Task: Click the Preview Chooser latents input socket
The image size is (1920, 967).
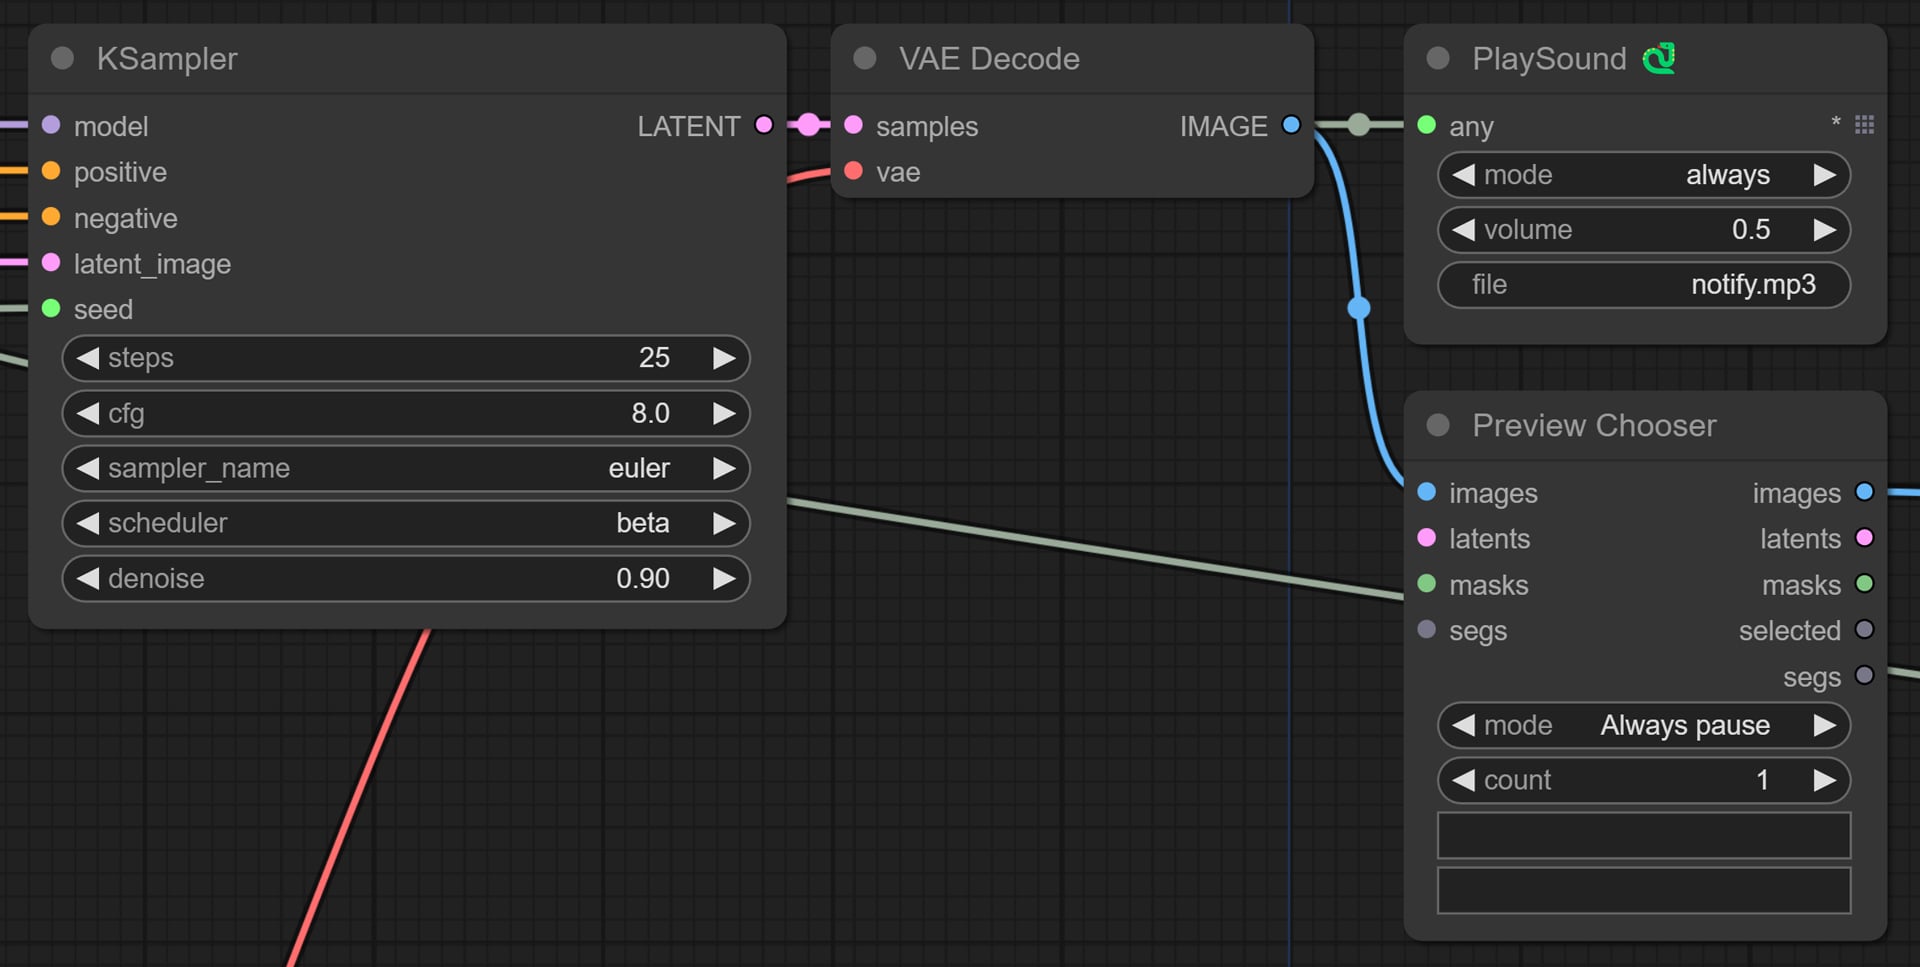Action: [x=1427, y=538]
